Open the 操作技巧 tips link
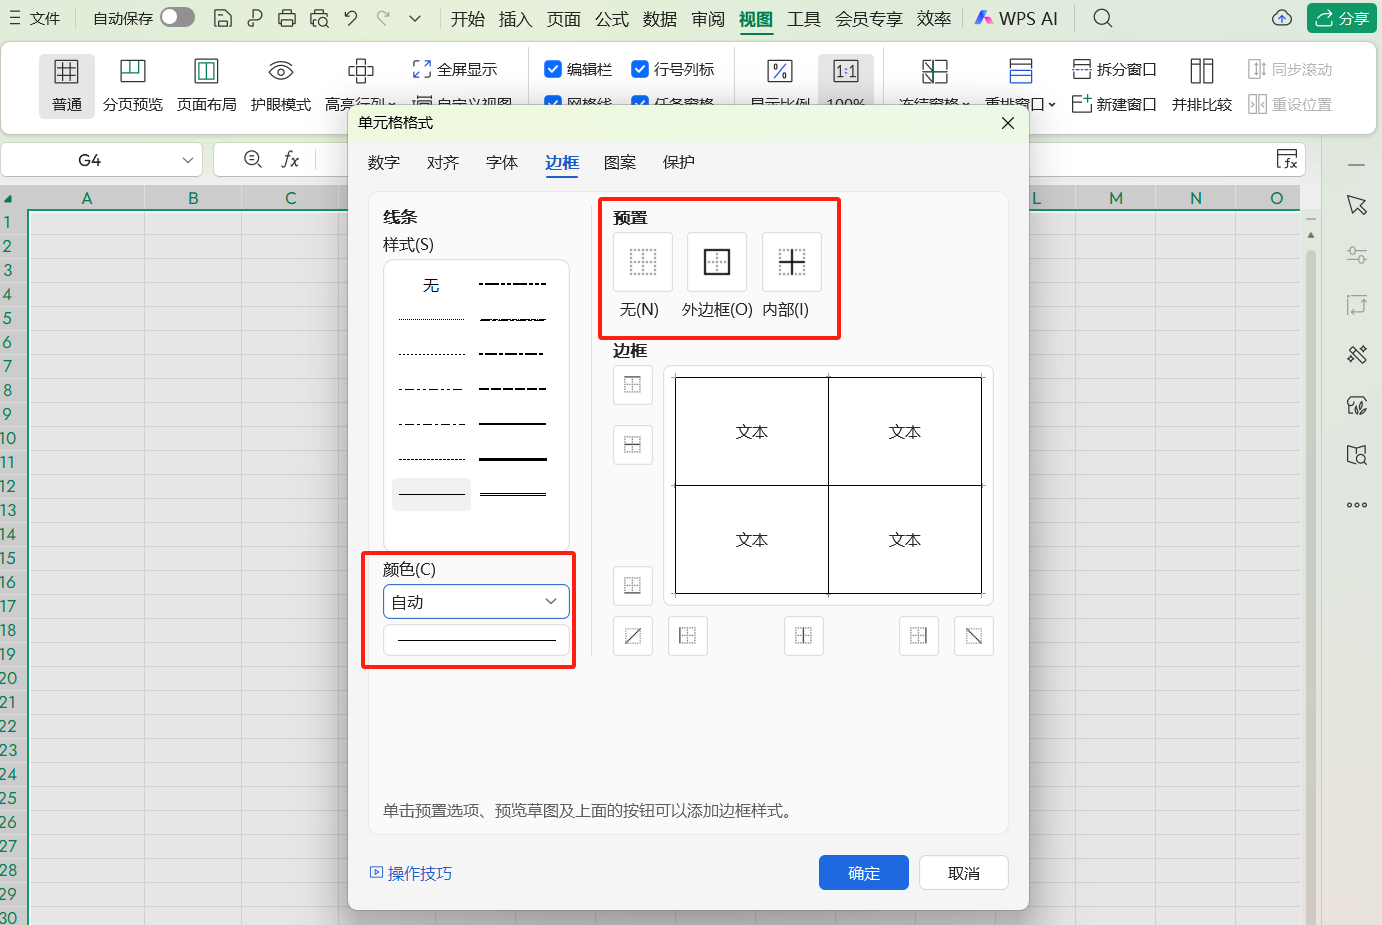 (418, 872)
